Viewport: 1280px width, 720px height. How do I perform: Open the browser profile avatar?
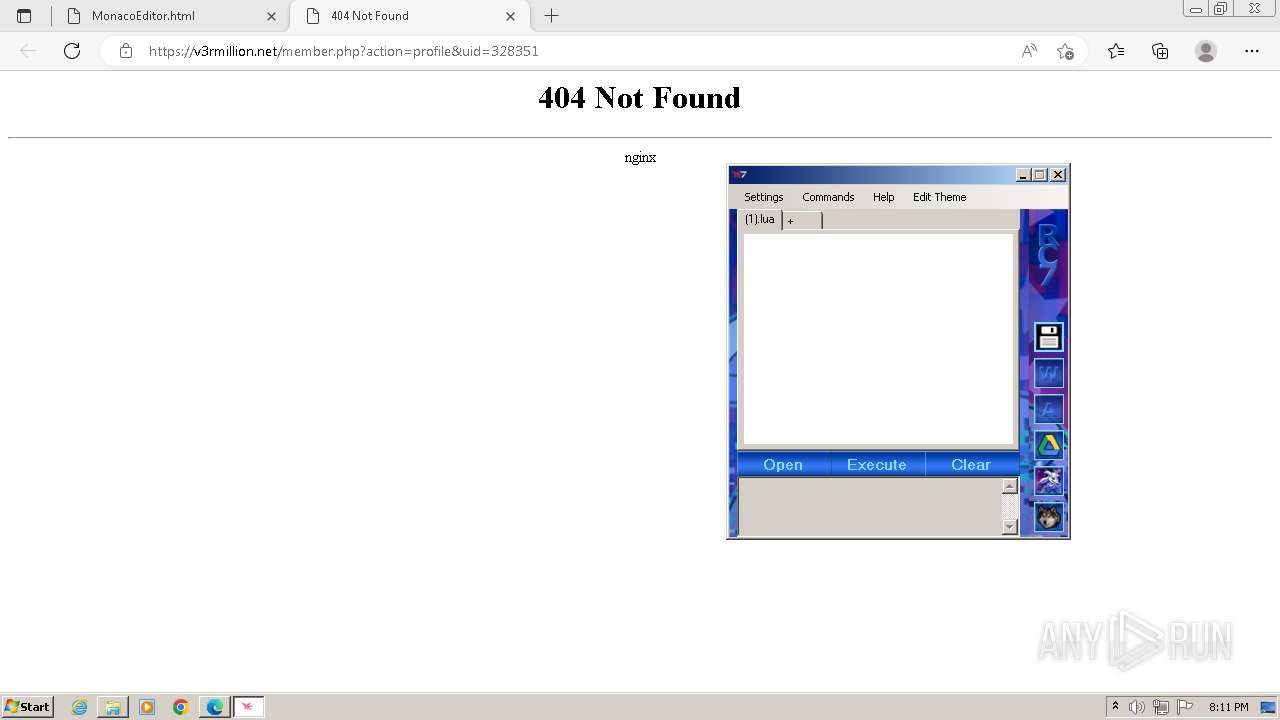point(1206,51)
